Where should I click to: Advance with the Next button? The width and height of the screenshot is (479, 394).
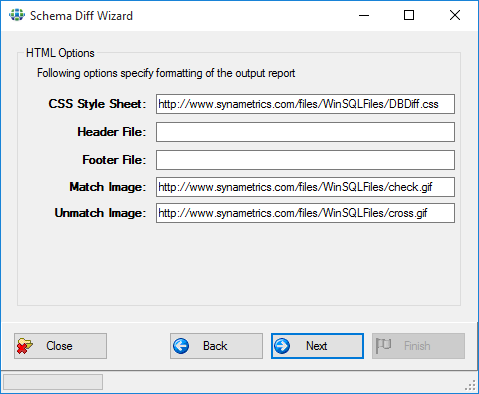317,346
